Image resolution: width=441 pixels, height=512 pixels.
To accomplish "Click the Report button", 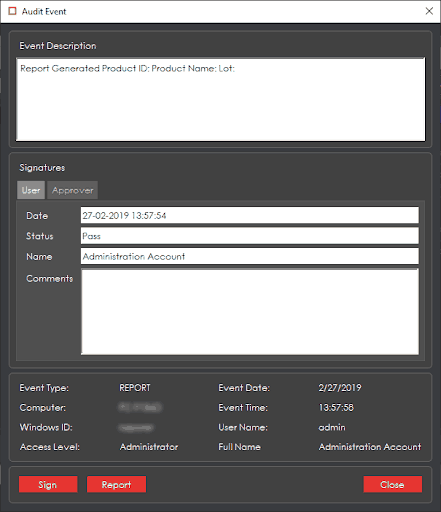I will [116, 484].
